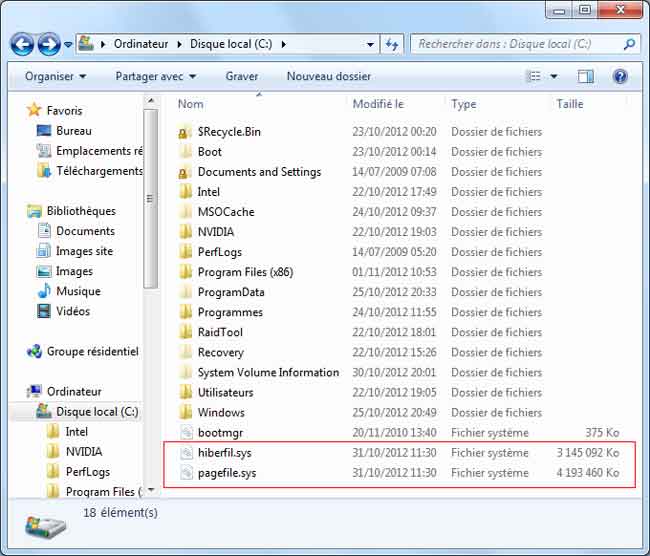
Task: Open the Organiser dropdown menu
Action: (55, 76)
